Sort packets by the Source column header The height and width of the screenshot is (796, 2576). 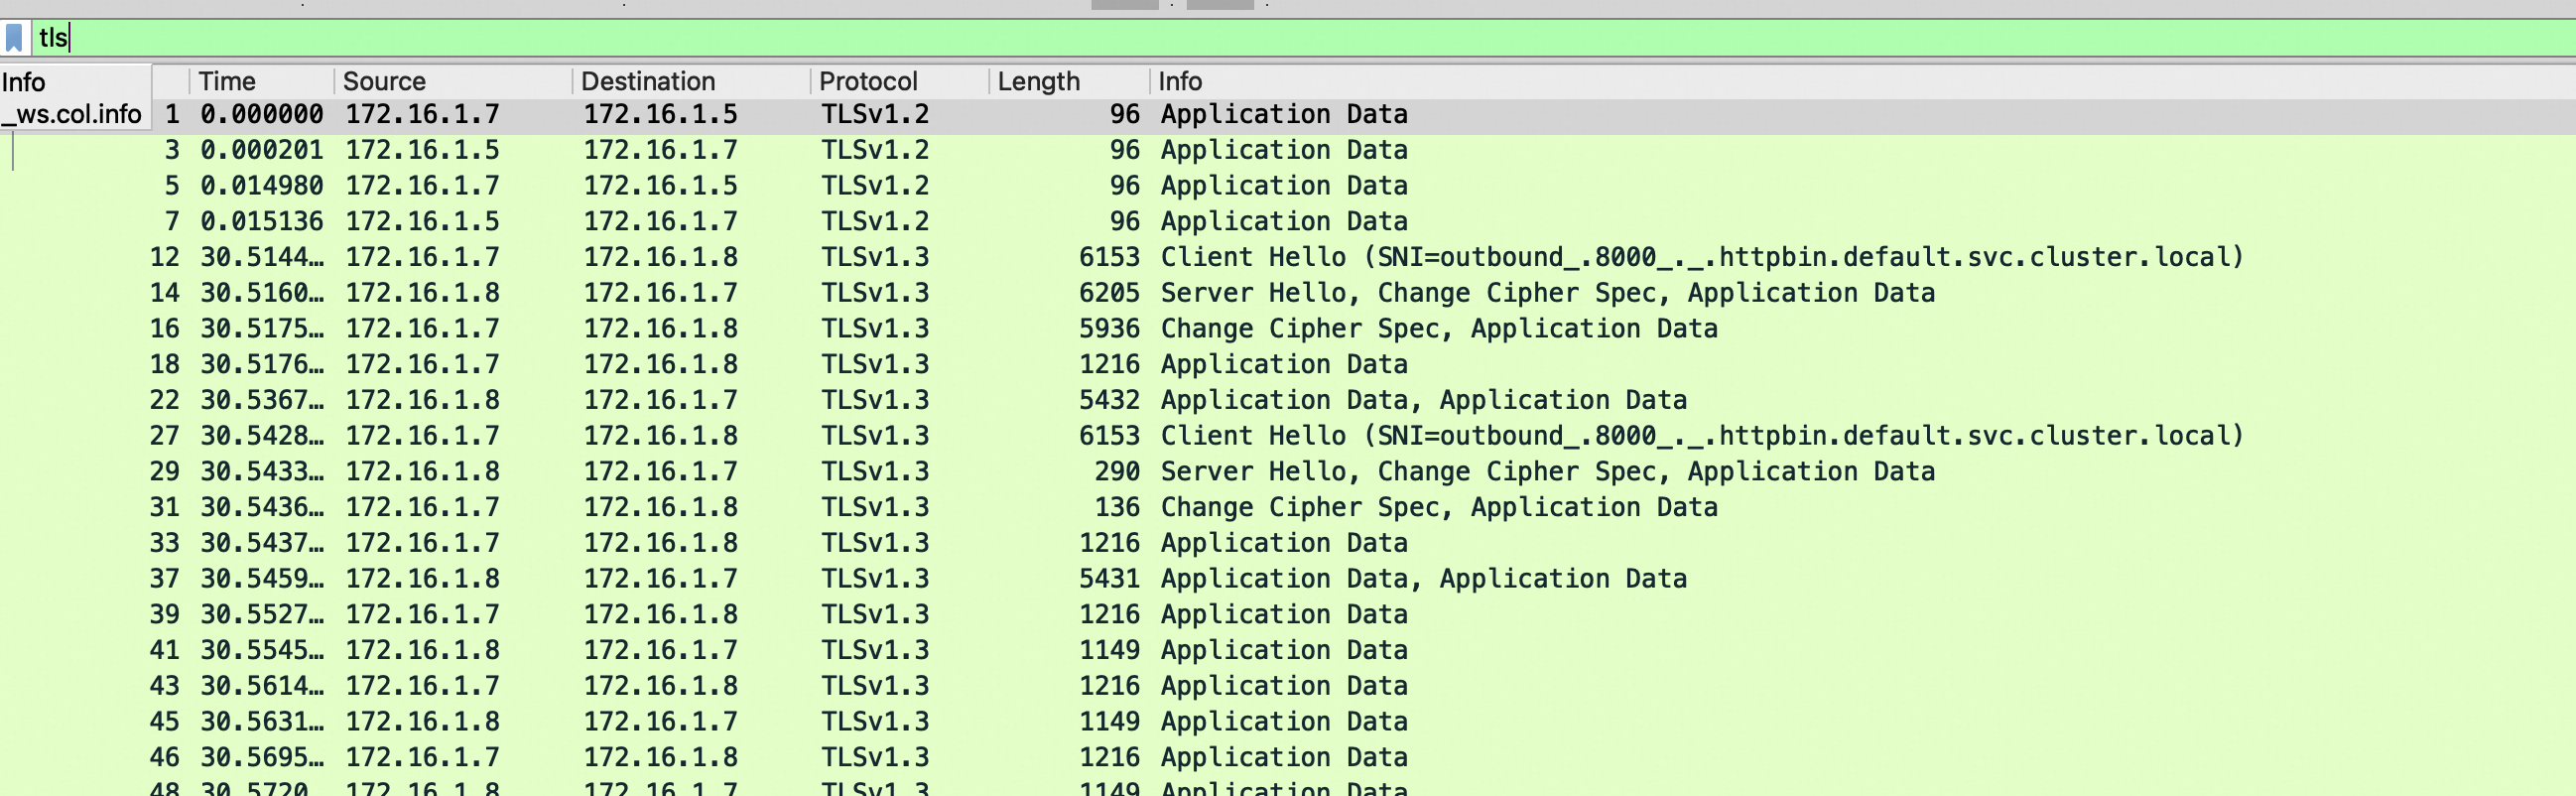tap(453, 81)
